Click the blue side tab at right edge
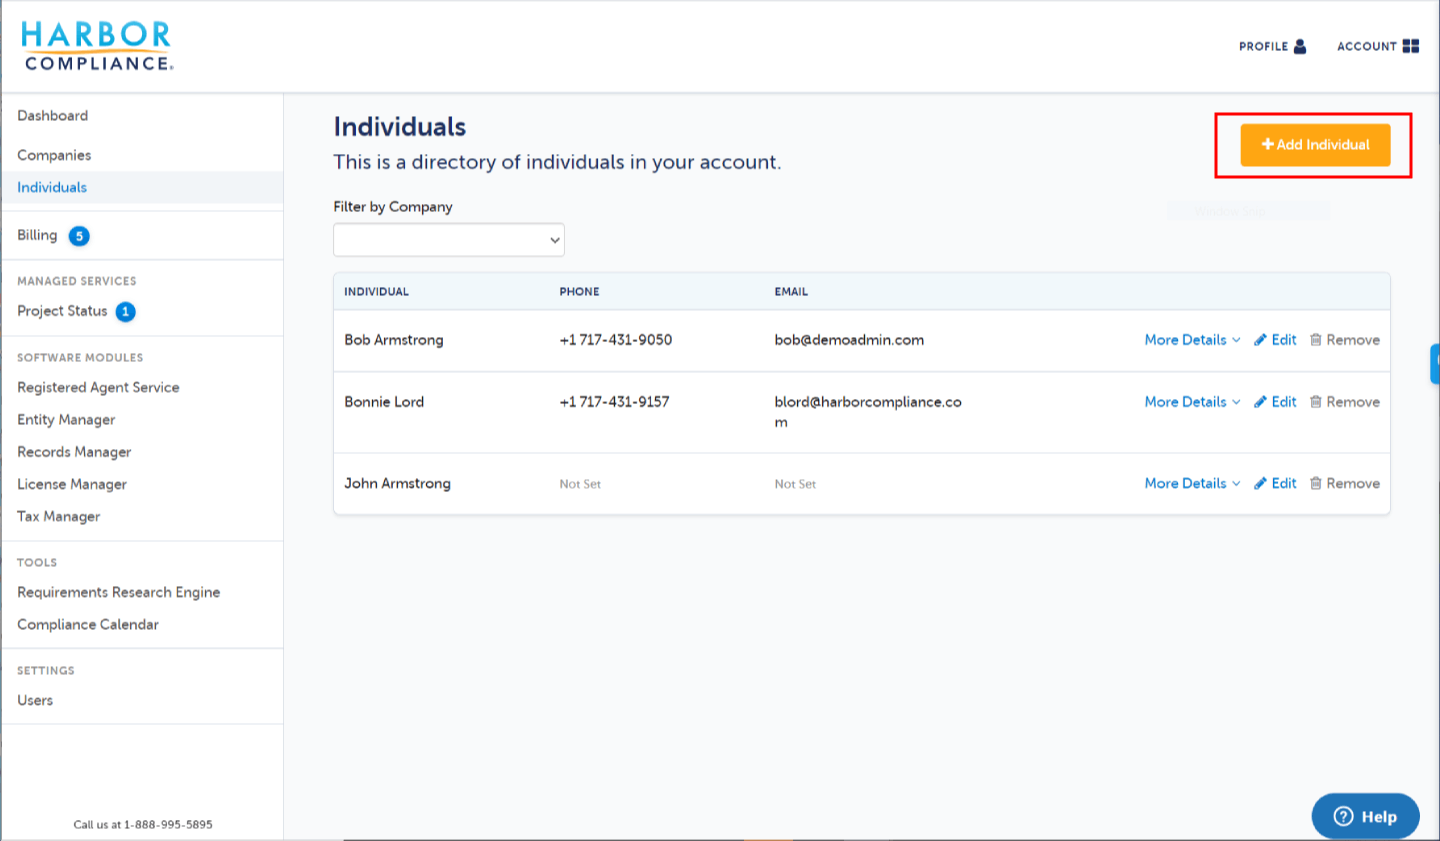 [1435, 364]
